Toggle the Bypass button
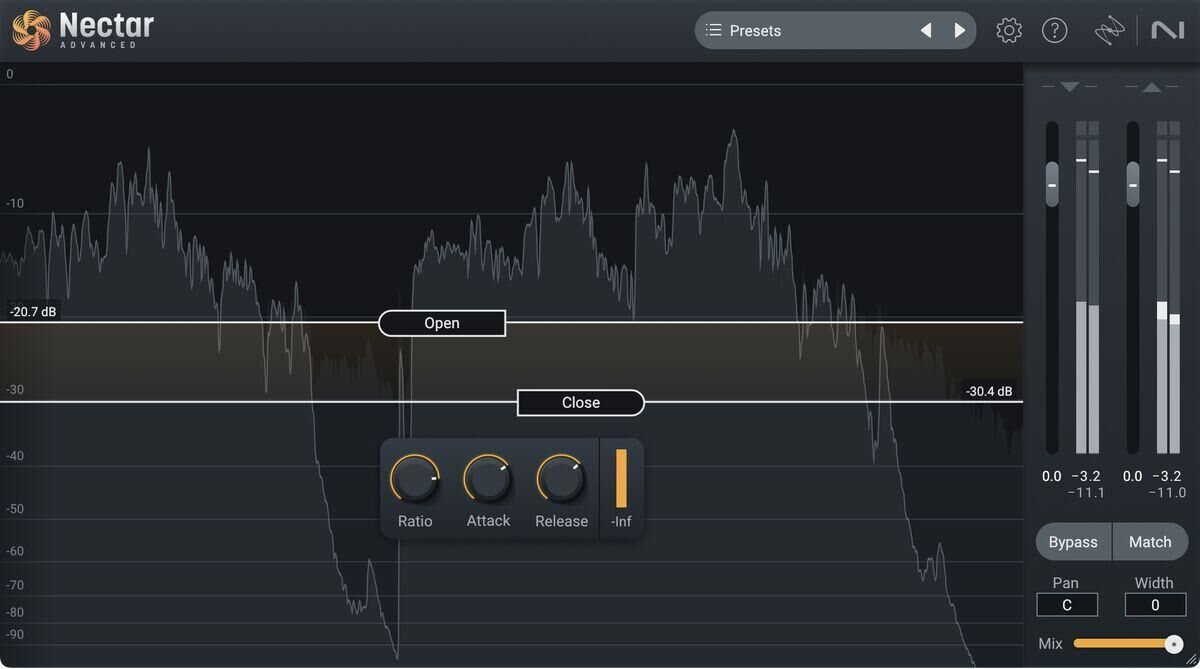This screenshot has height=669, width=1200. click(1073, 542)
